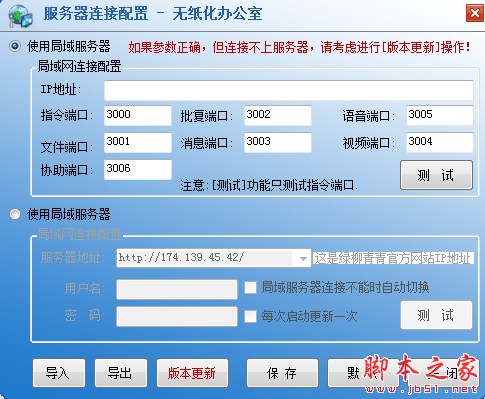This screenshot has width=485, height=399.
Task: Select the second 使用局域服务器 radio button
Action: click(x=15, y=214)
